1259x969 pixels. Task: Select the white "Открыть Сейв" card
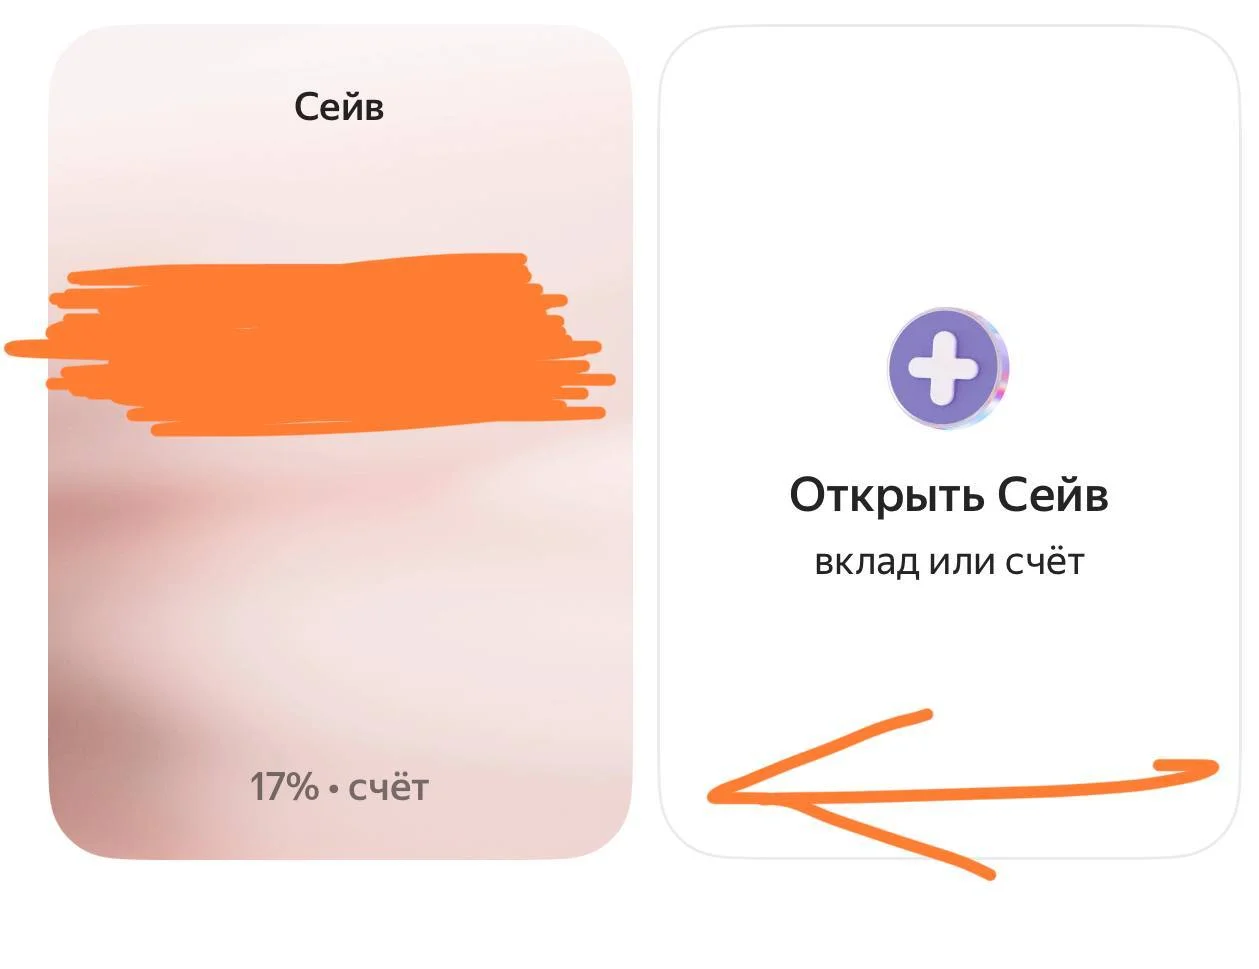tap(949, 442)
